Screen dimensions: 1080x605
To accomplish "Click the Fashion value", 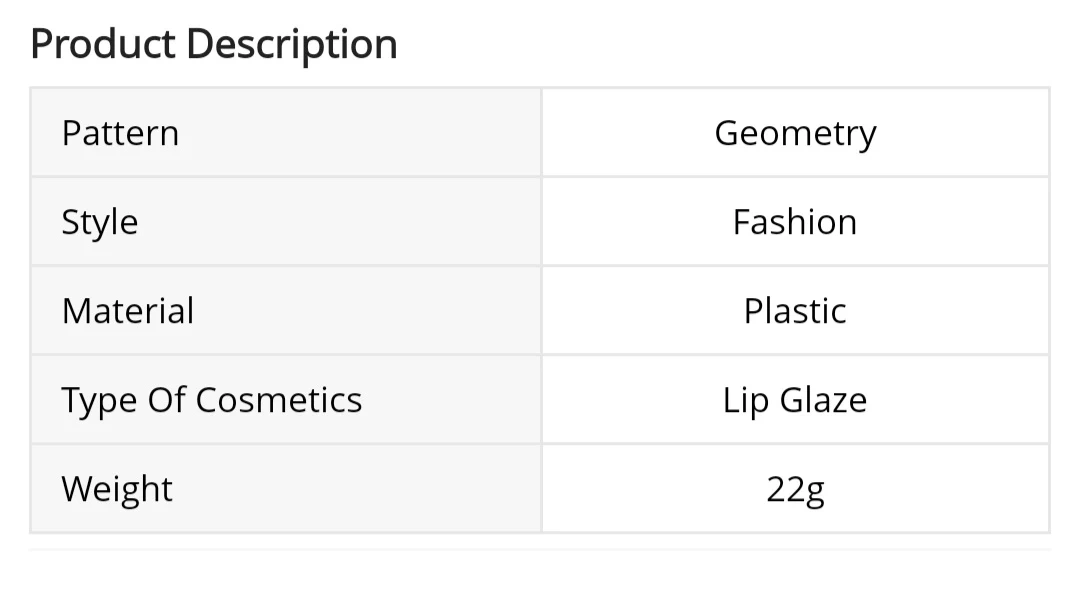I will (x=795, y=222).
